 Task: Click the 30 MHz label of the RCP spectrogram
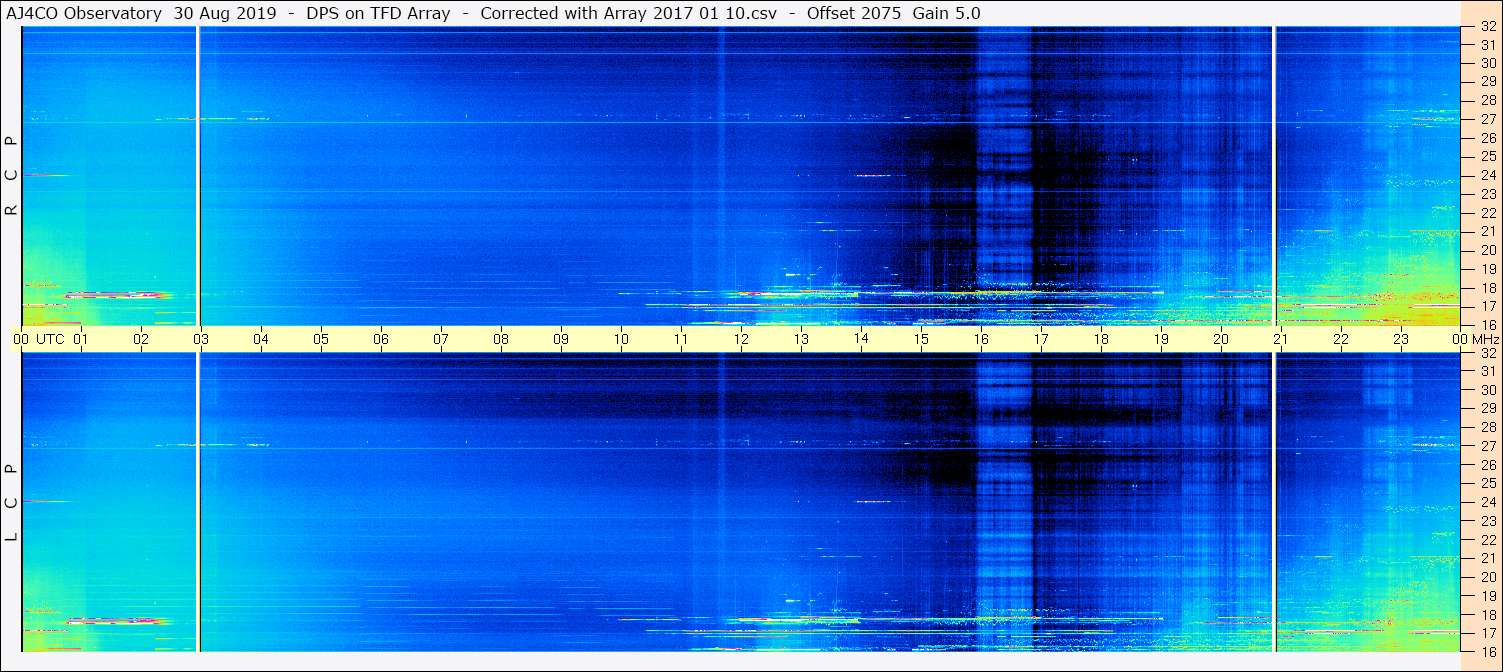tap(1487, 64)
